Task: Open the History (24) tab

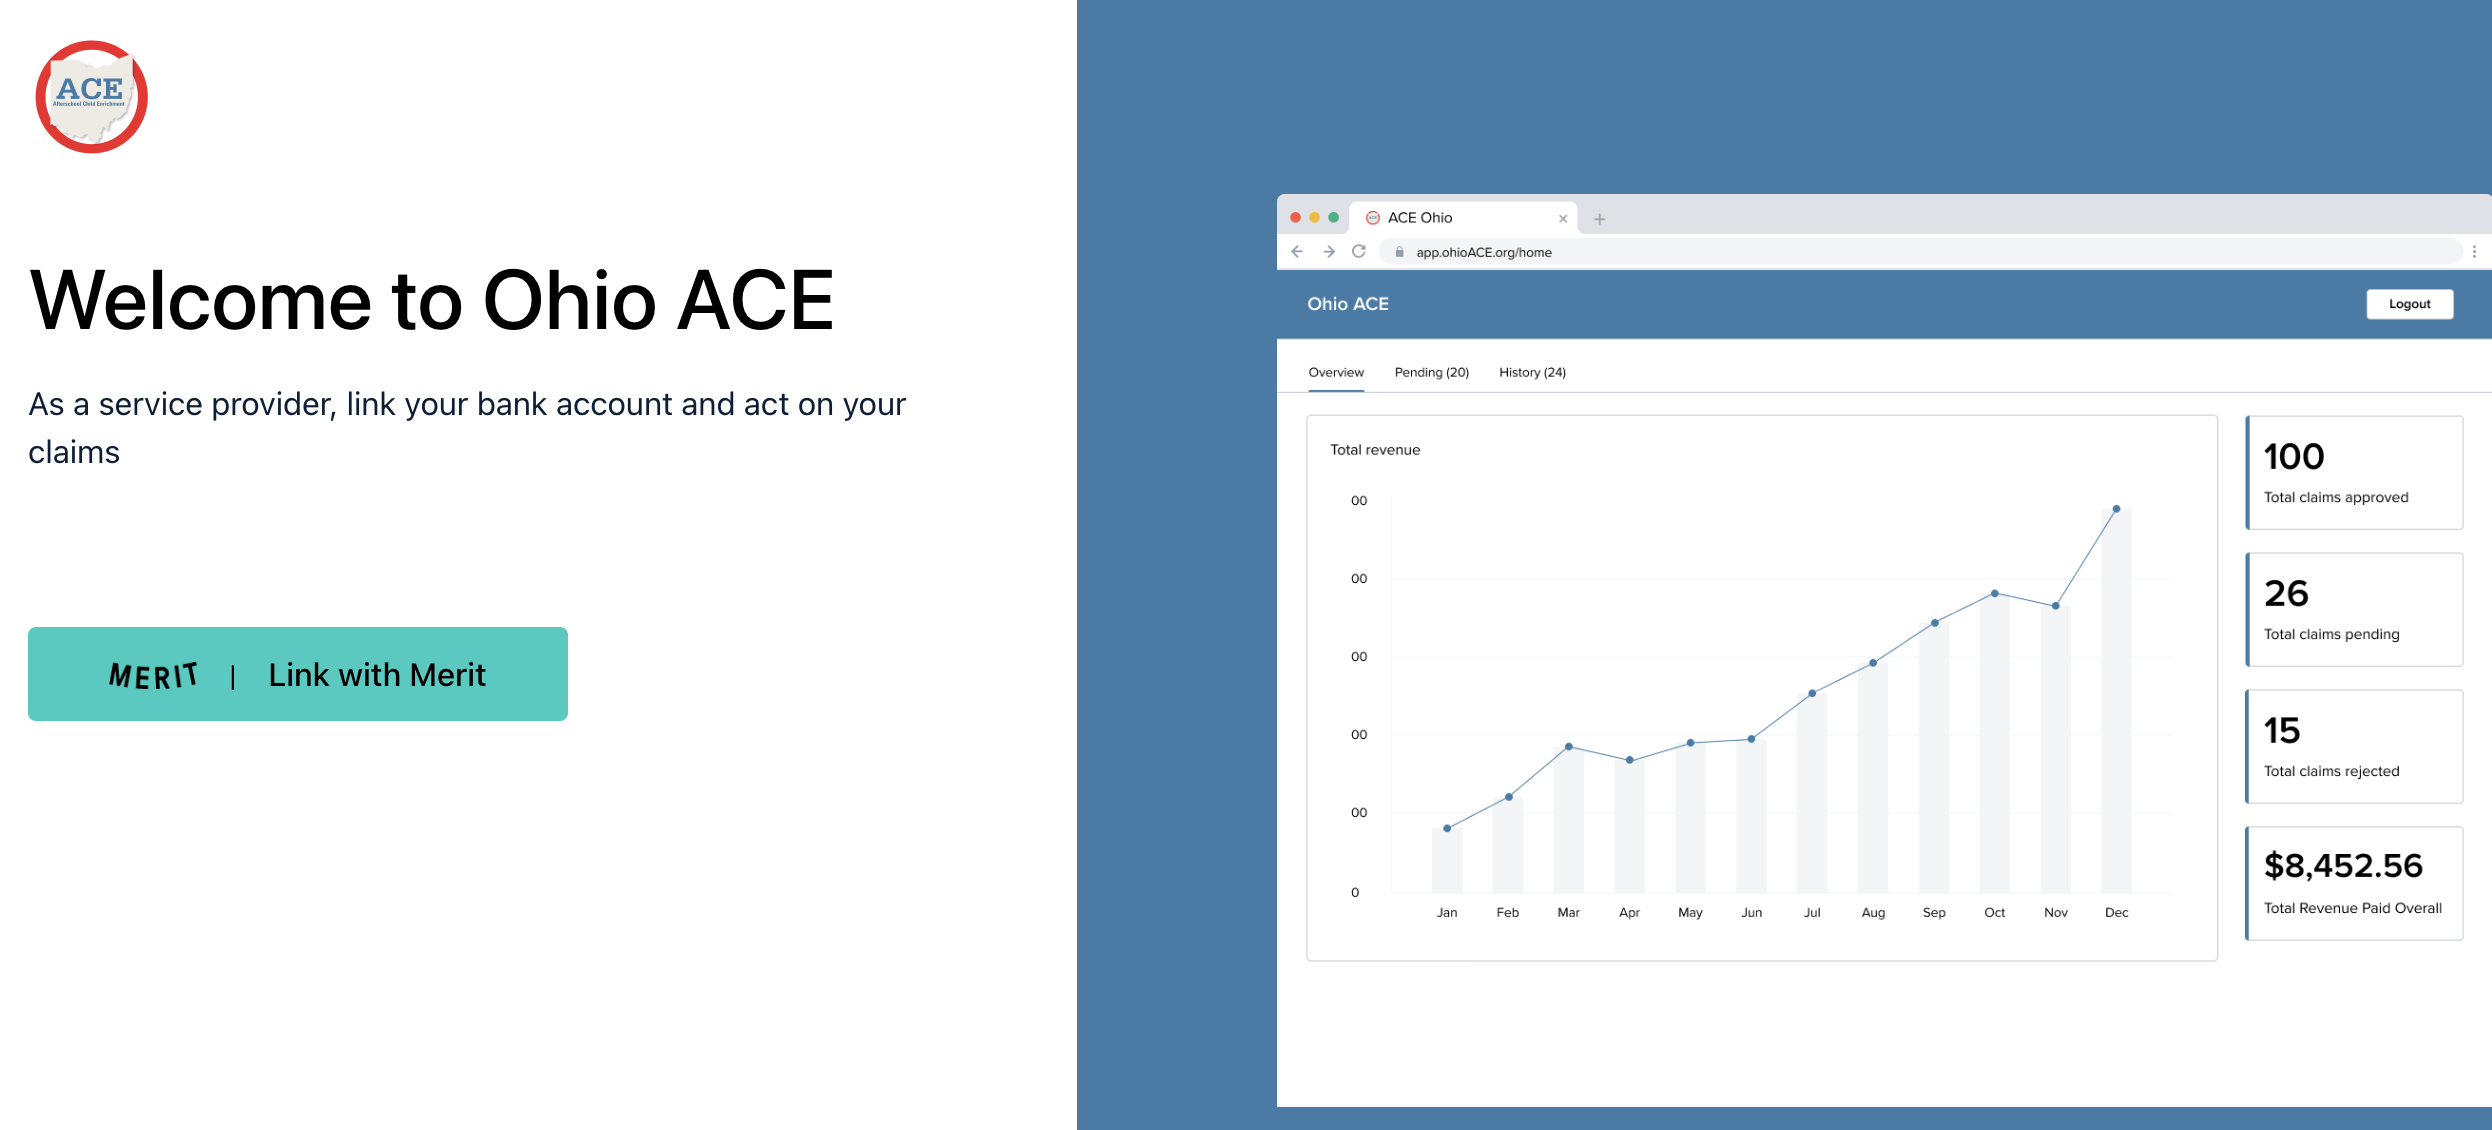Action: click(x=1532, y=372)
